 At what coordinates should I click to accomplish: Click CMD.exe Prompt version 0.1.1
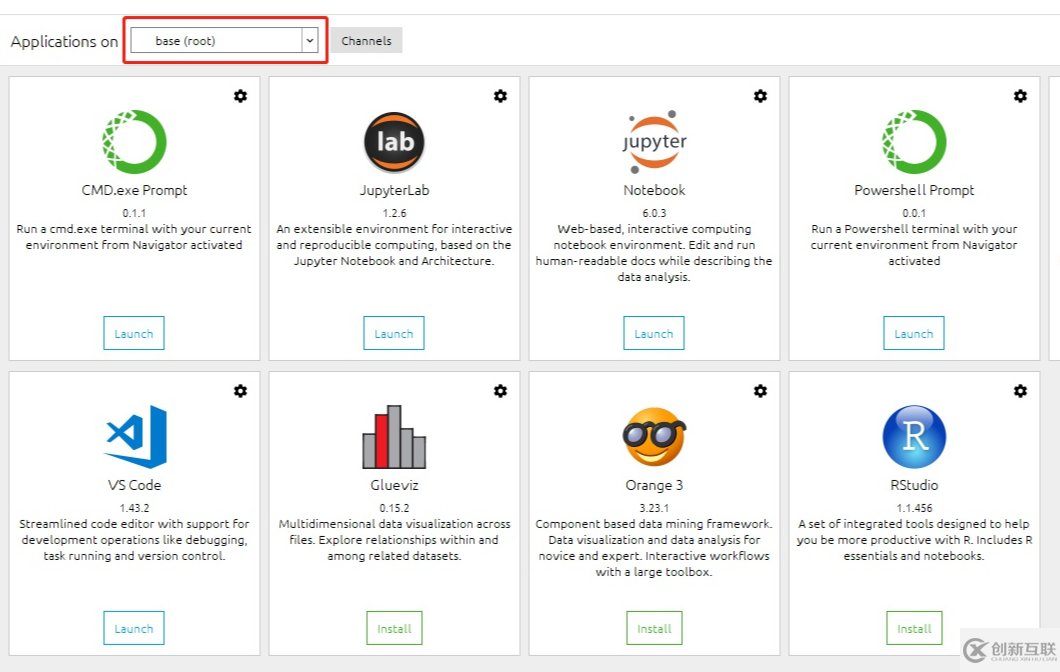coord(134,213)
